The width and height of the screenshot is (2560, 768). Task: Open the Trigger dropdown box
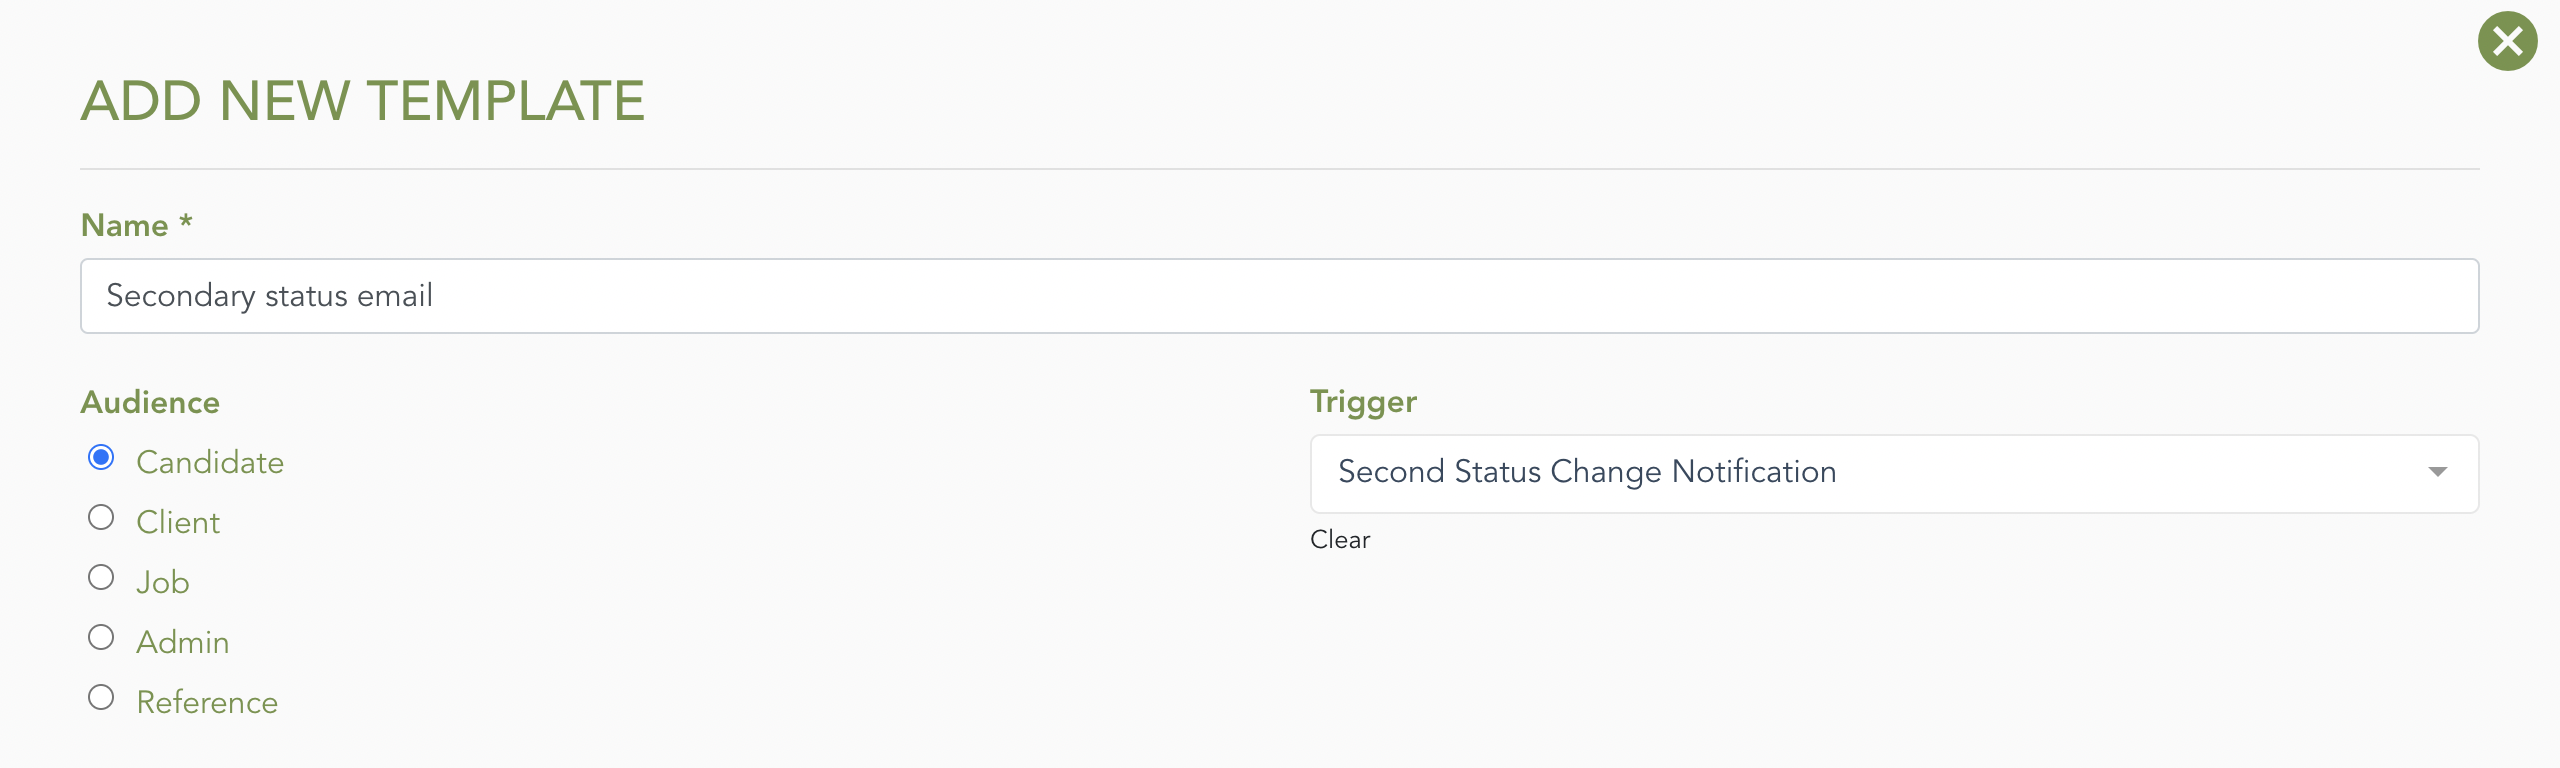[1894, 473]
